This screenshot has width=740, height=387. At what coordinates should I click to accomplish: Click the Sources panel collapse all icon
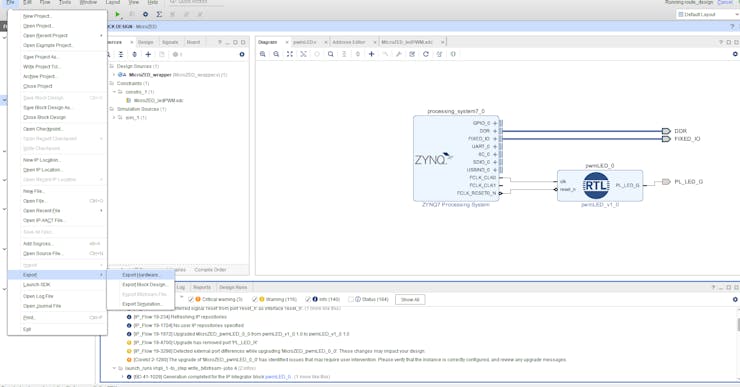tap(121, 55)
